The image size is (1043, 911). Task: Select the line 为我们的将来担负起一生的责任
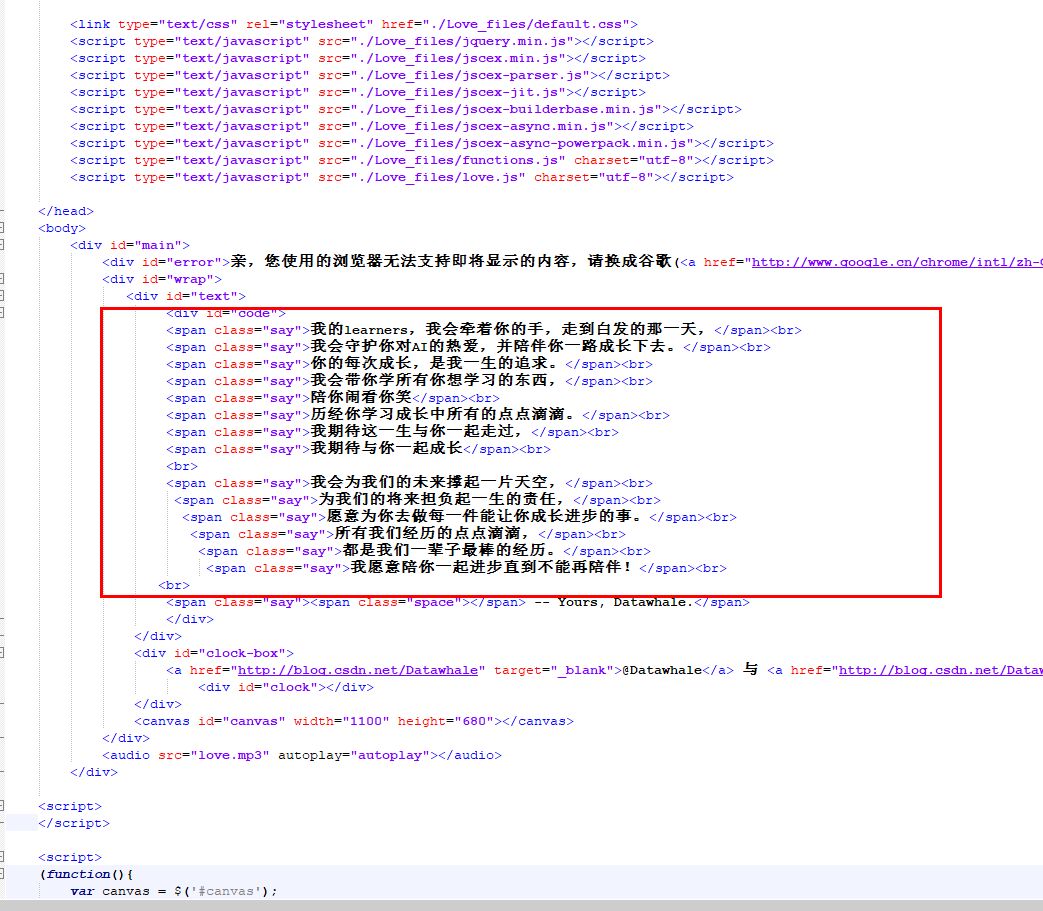point(417,500)
